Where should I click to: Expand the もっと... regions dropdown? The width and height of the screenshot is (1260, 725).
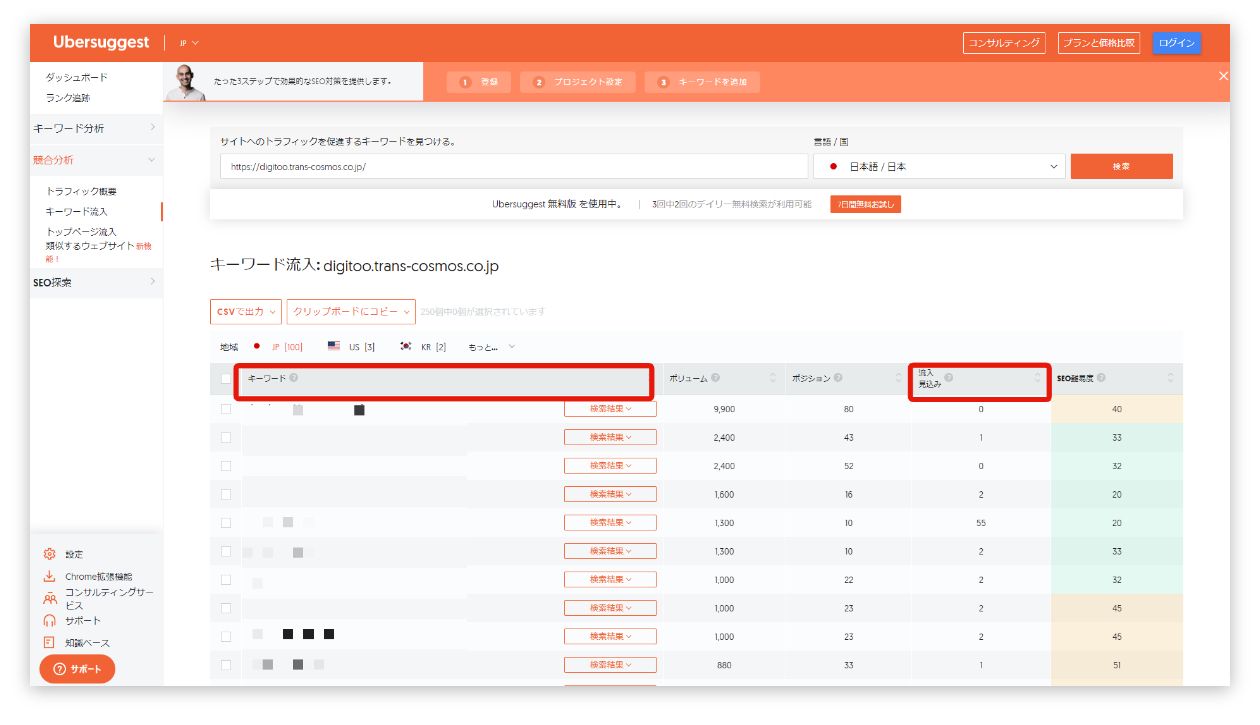tap(492, 346)
